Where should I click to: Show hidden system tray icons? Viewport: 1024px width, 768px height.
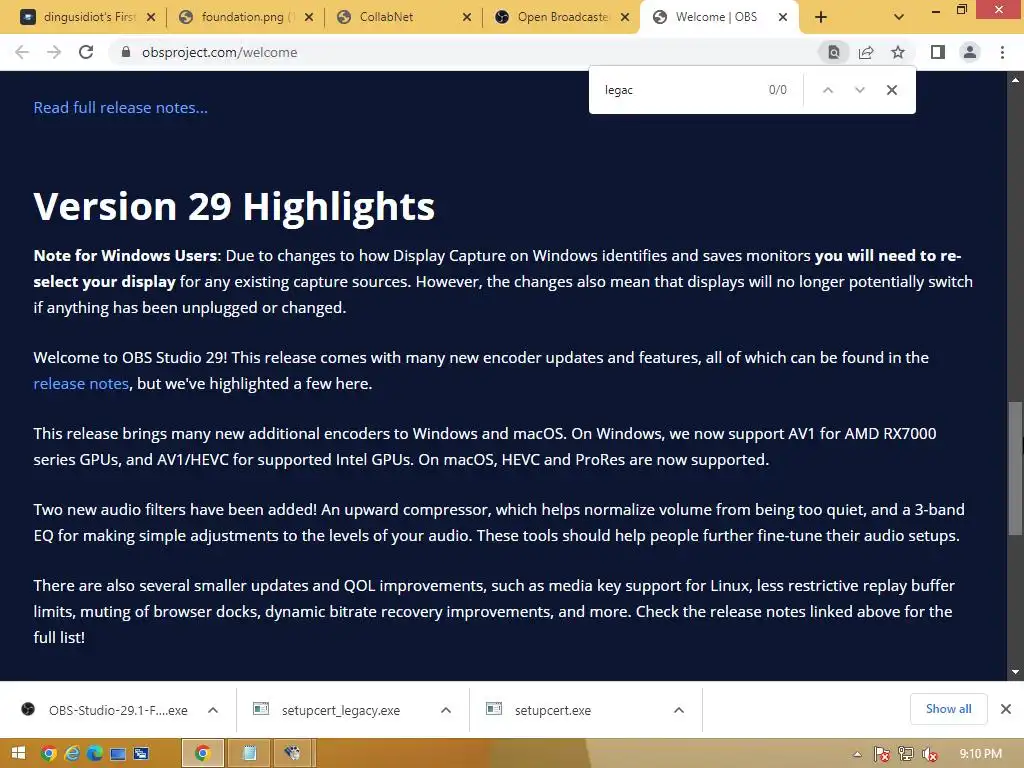pyautogui.click(x=857, y=754)
